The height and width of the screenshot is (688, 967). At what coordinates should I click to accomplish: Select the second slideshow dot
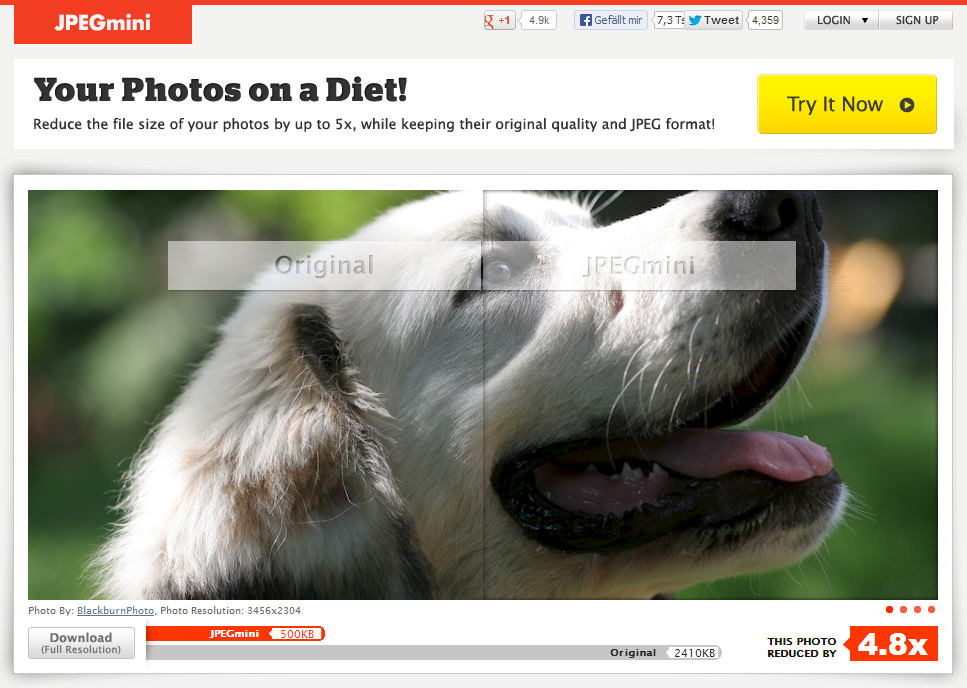coord(903,610)
